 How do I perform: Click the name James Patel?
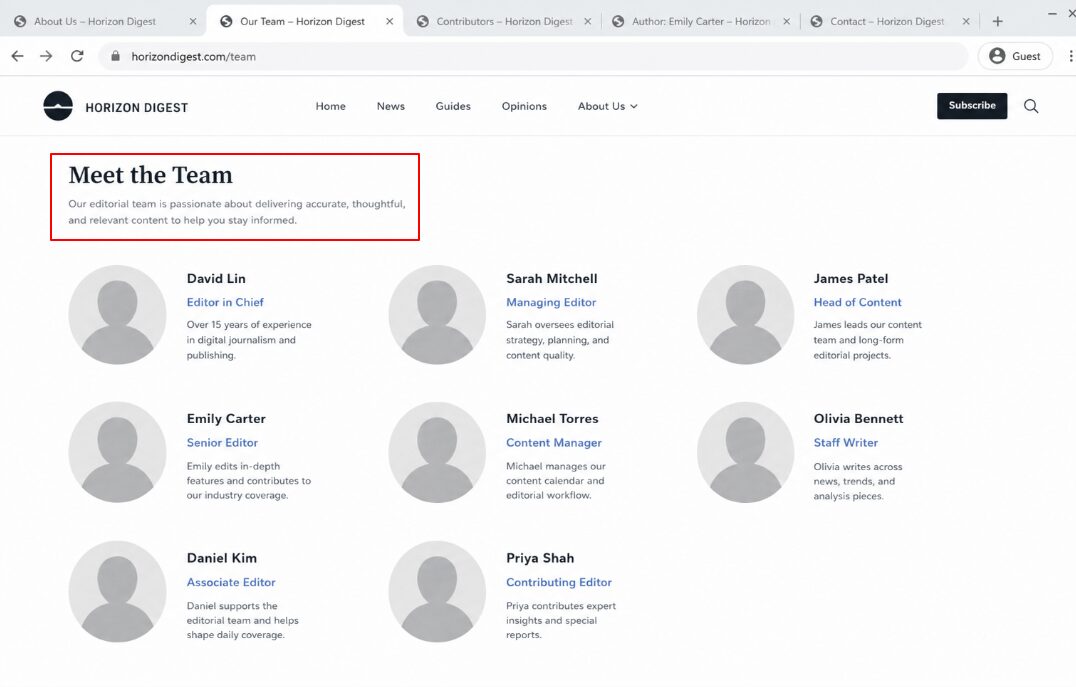coord(851,279)
